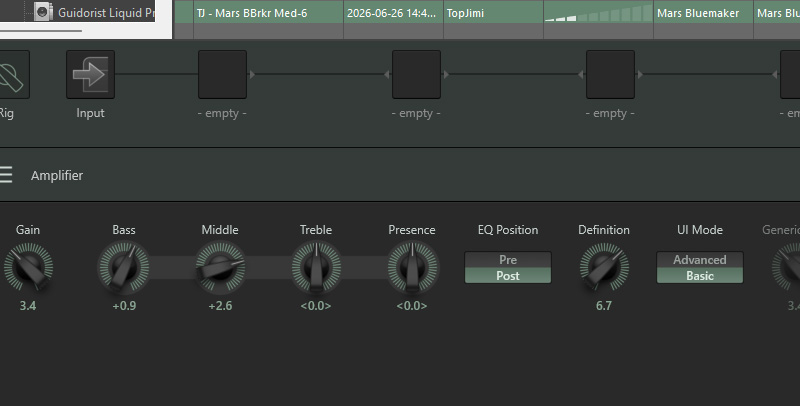Image resolution: width=800 pixels, height=406 pixels.
Task: Open the Input section icon
Action: click(x=90, y=74)
